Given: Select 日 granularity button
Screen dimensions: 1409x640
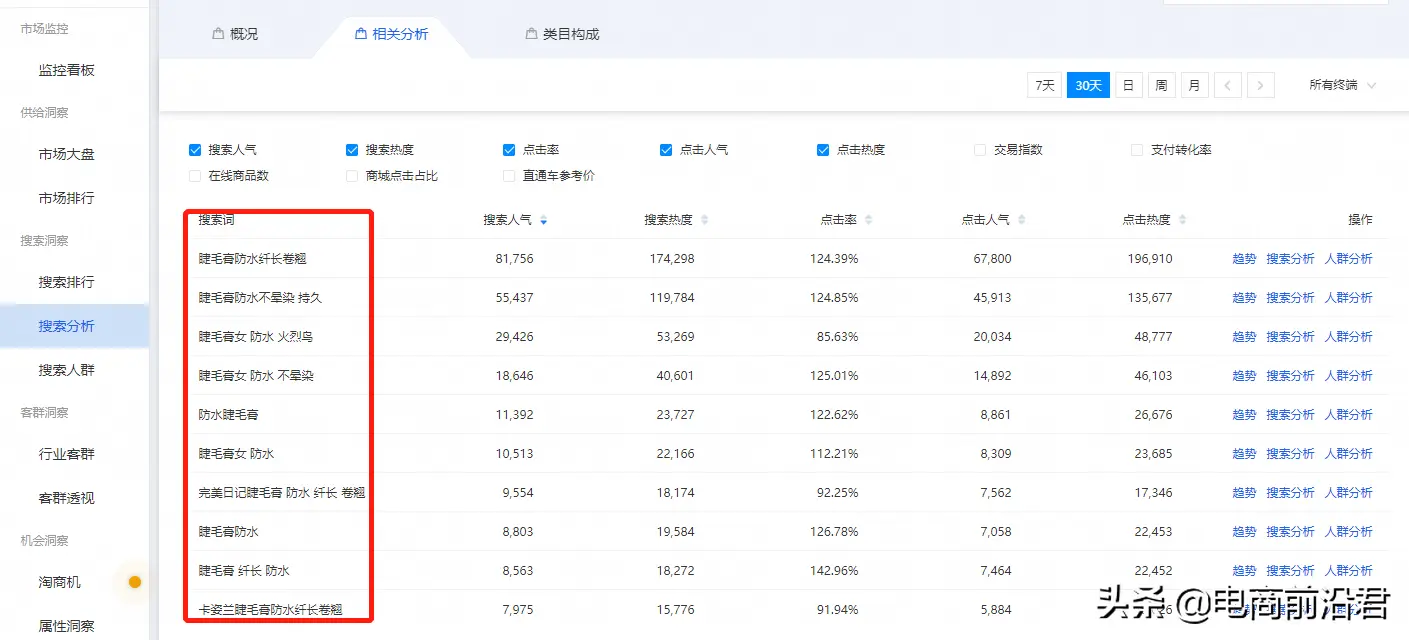Looking at the screenshot, I should click(x=1128, y=85).
